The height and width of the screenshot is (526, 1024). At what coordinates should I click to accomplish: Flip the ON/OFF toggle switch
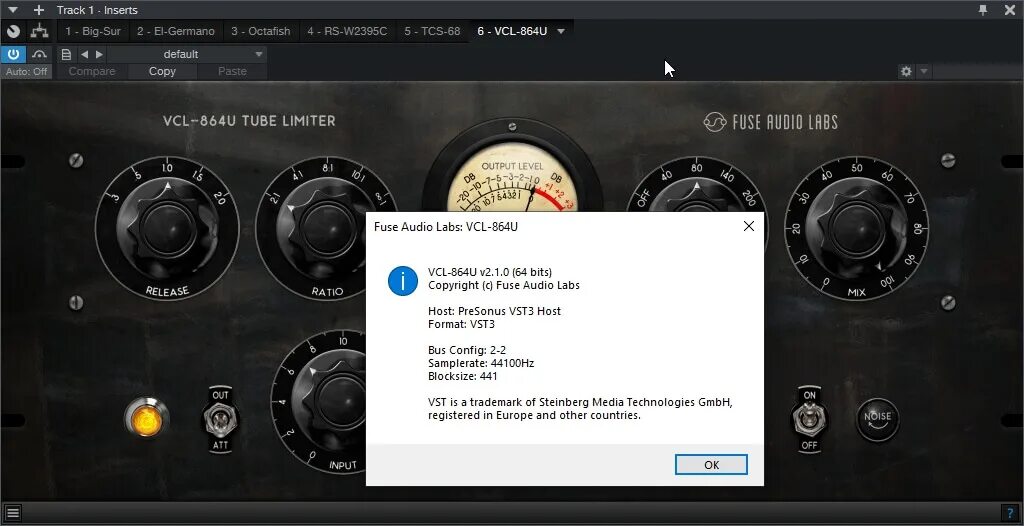click(x=810, y=419)
